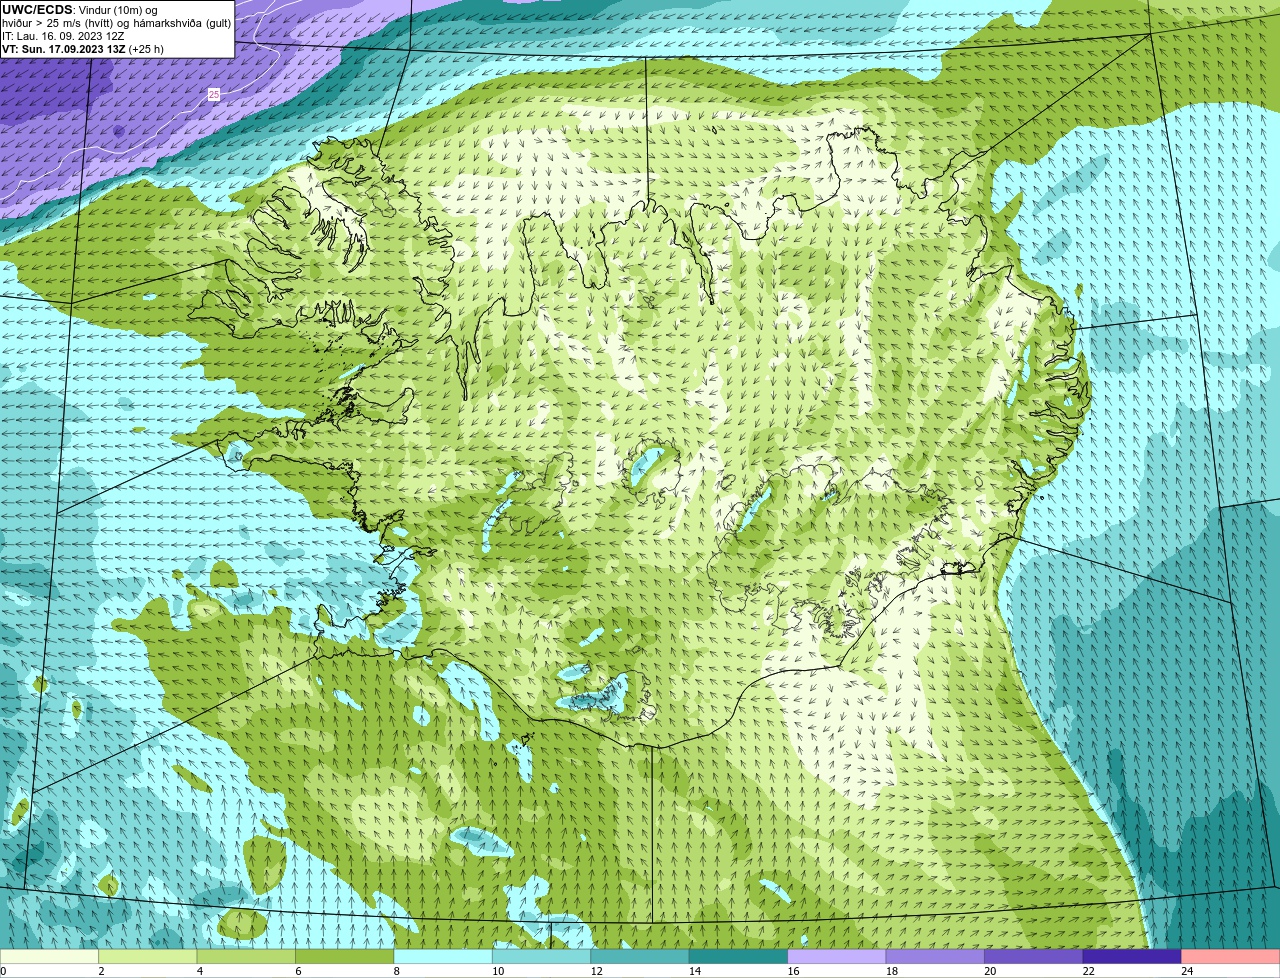
Task: Click the lavender 16–18 legend swatch
Action: 837,957
